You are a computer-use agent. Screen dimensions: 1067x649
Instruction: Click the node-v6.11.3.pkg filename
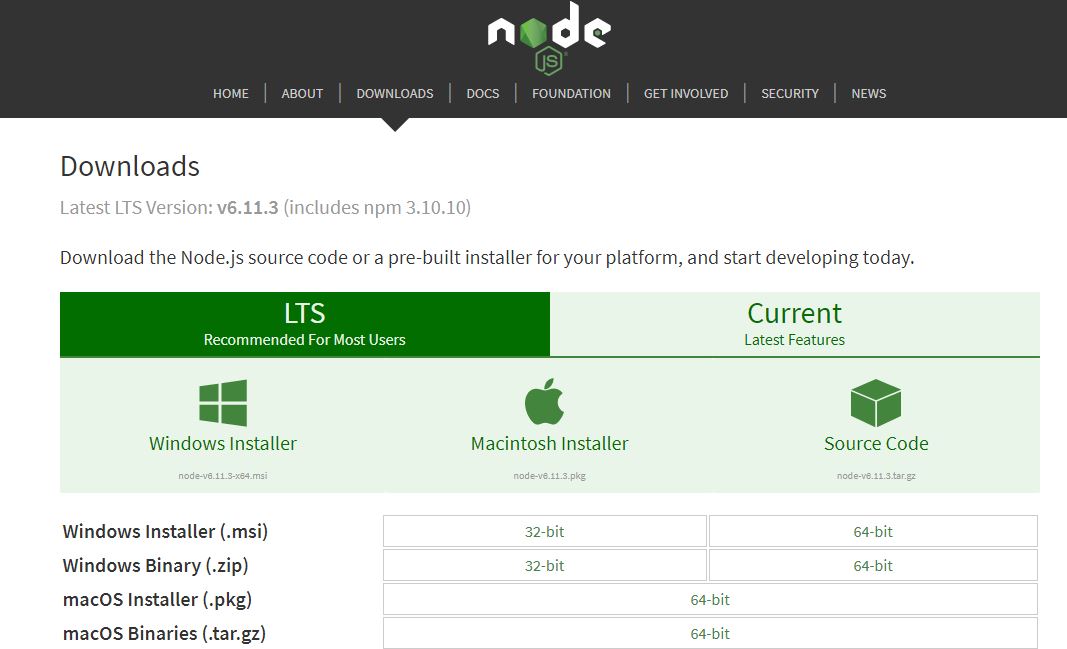549,476
